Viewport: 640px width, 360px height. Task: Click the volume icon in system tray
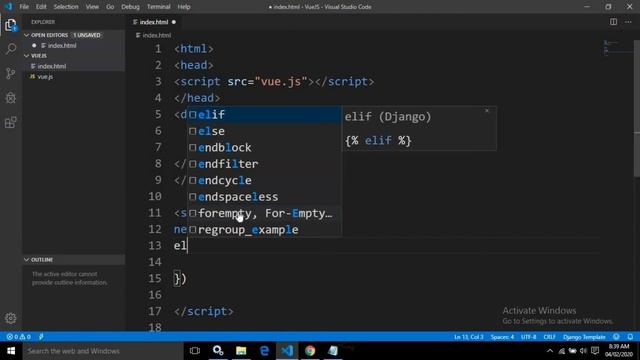pos(583,351)
